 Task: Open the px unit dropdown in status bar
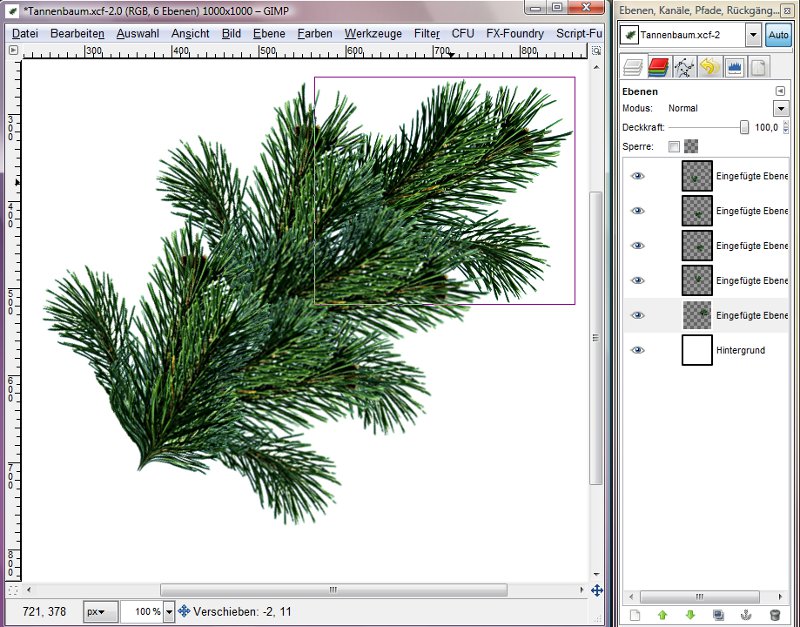pyautogui.click(x=99, y=611)
